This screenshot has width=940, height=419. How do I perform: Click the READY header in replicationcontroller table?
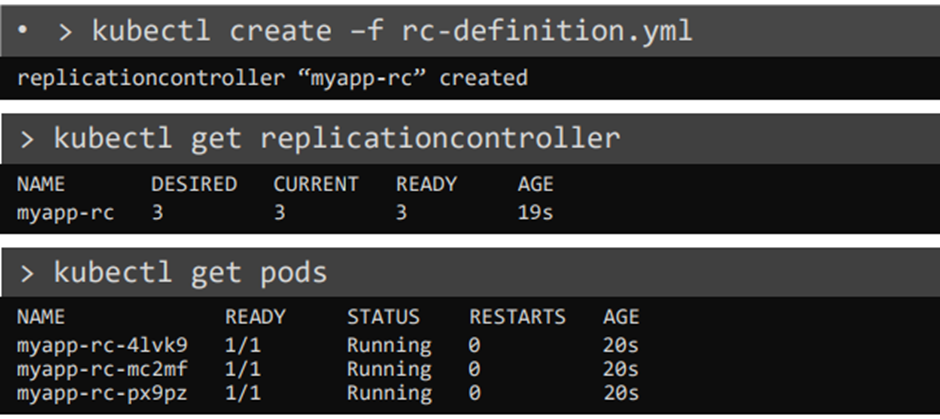pyautogui.click(x=426, y=184)
